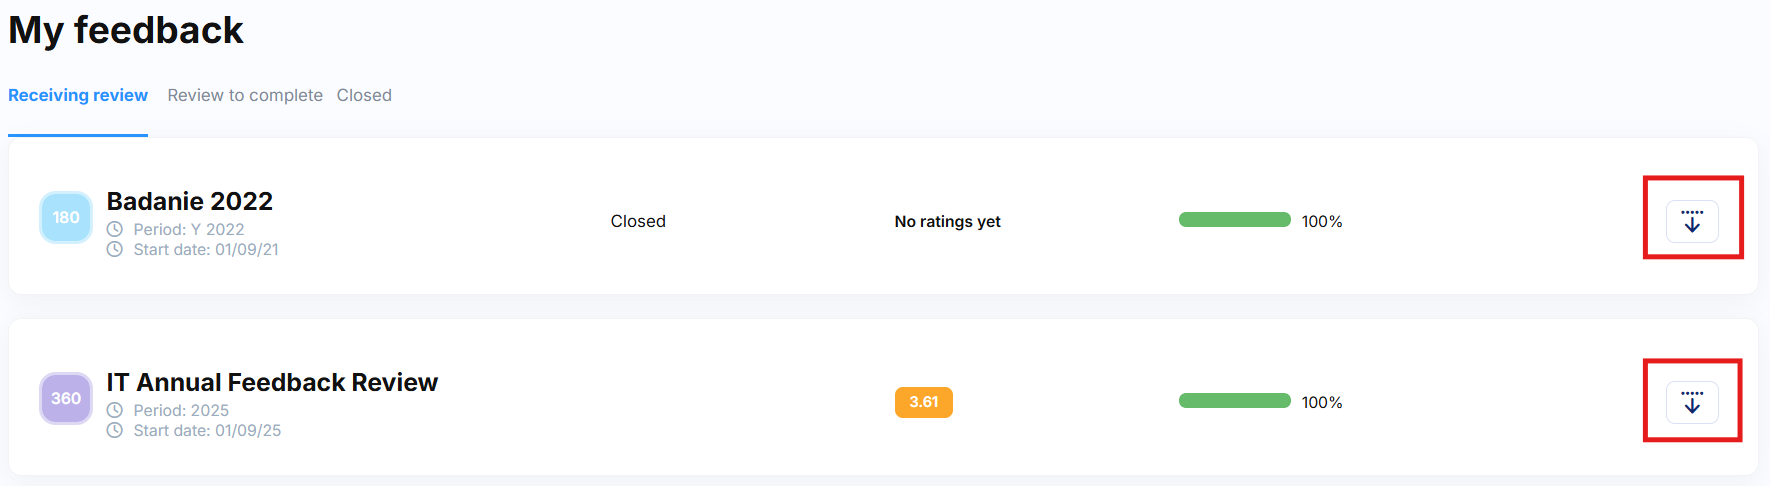The image size is (1770, 486).
Task: Click clock icon beside Start date: 01/09/25
Action: pos(115,430)
